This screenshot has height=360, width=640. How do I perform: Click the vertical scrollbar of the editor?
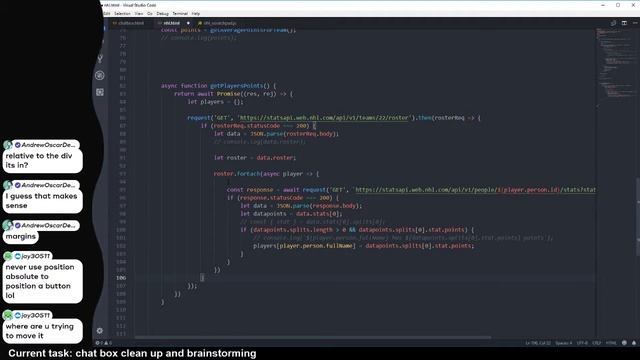[x=638, y=216]
